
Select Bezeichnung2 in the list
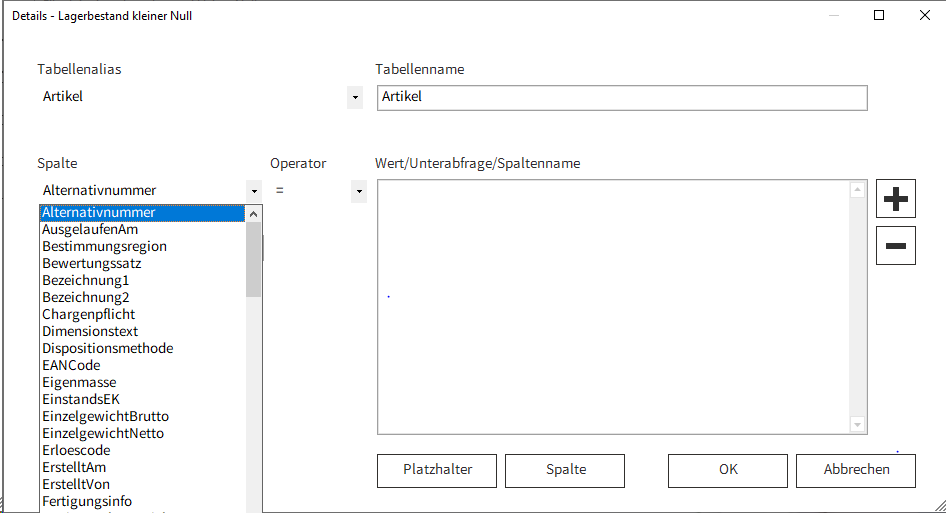[142, 298]
